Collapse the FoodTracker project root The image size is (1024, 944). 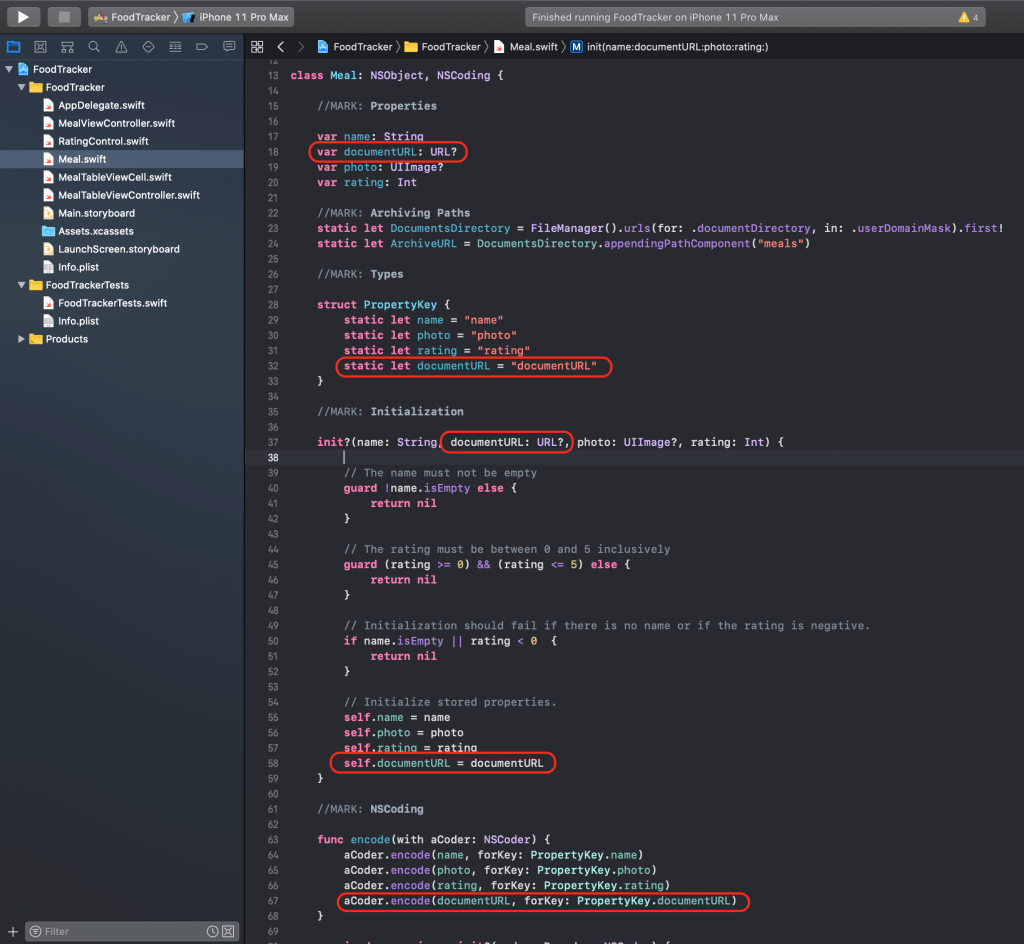click(x=9, y=69)
